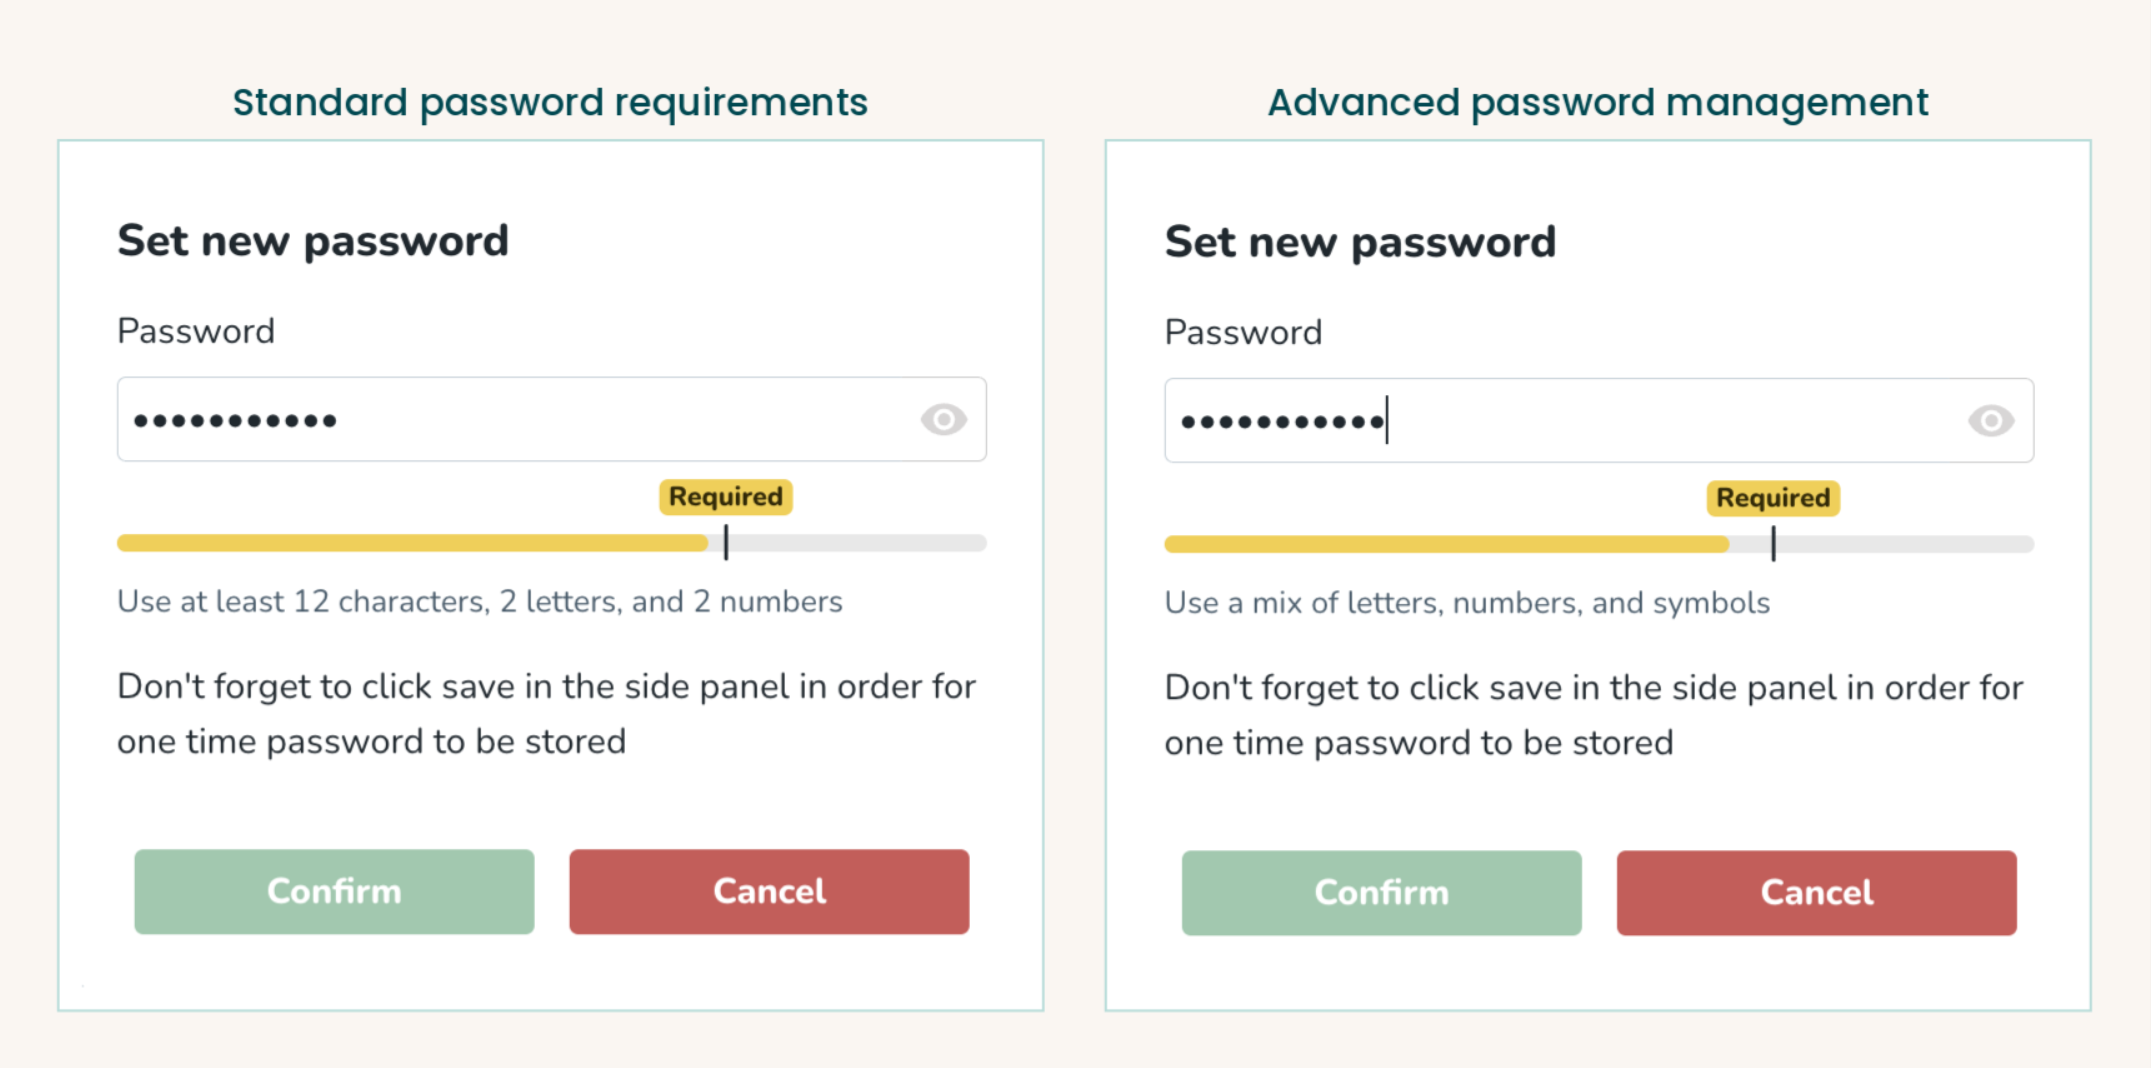Click strength bar in Standard panel
Image resolution: width=2151 pixels, height=1068 pixels.
[x=552, y=543]
